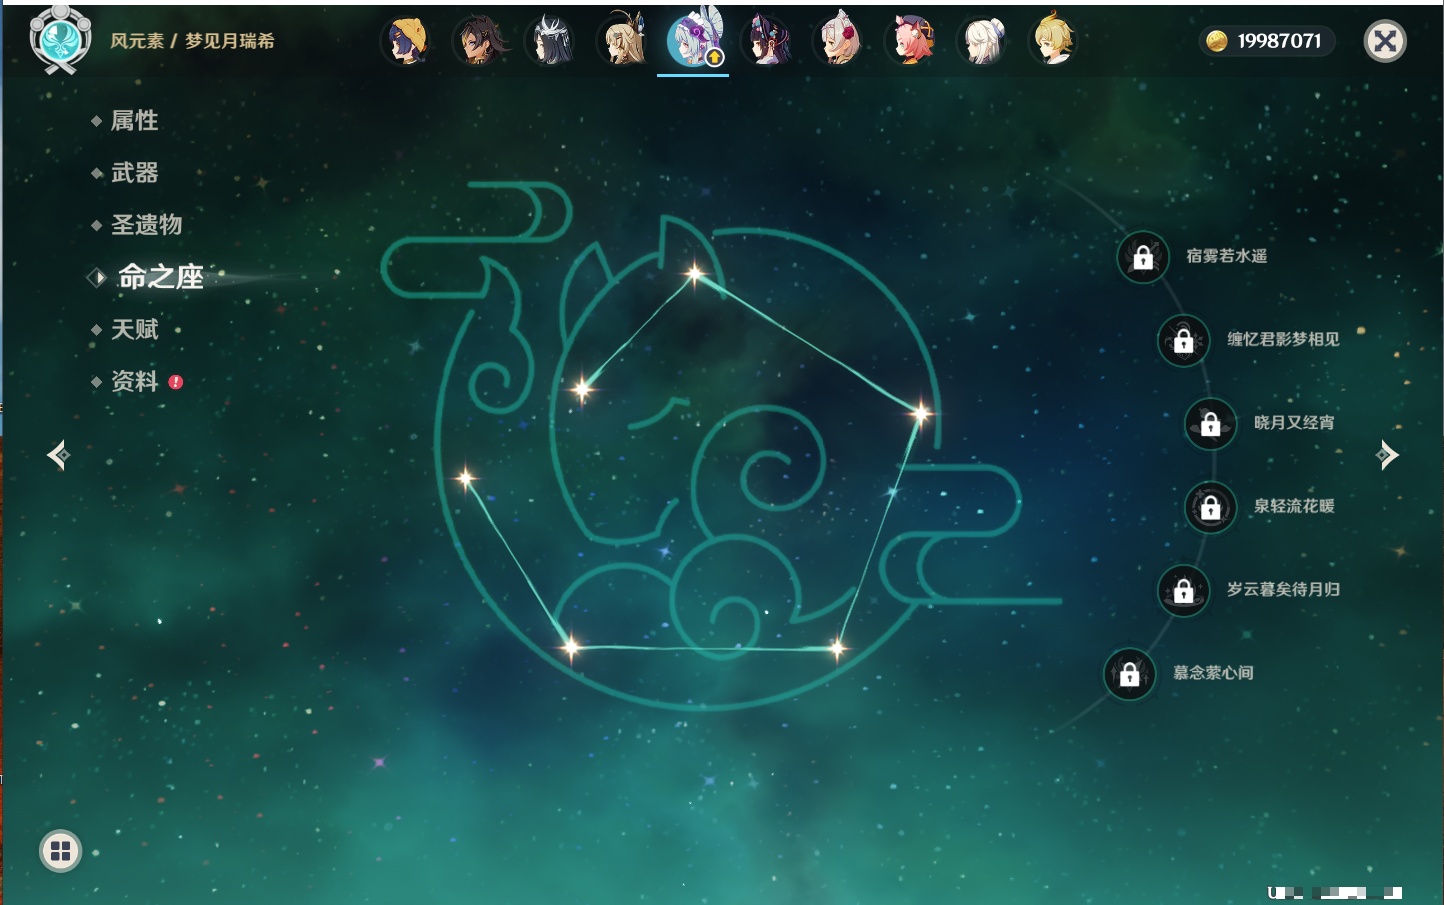Select the blonde character with blue feather
Screen dimensions: 1444x905
pos(623,41)
